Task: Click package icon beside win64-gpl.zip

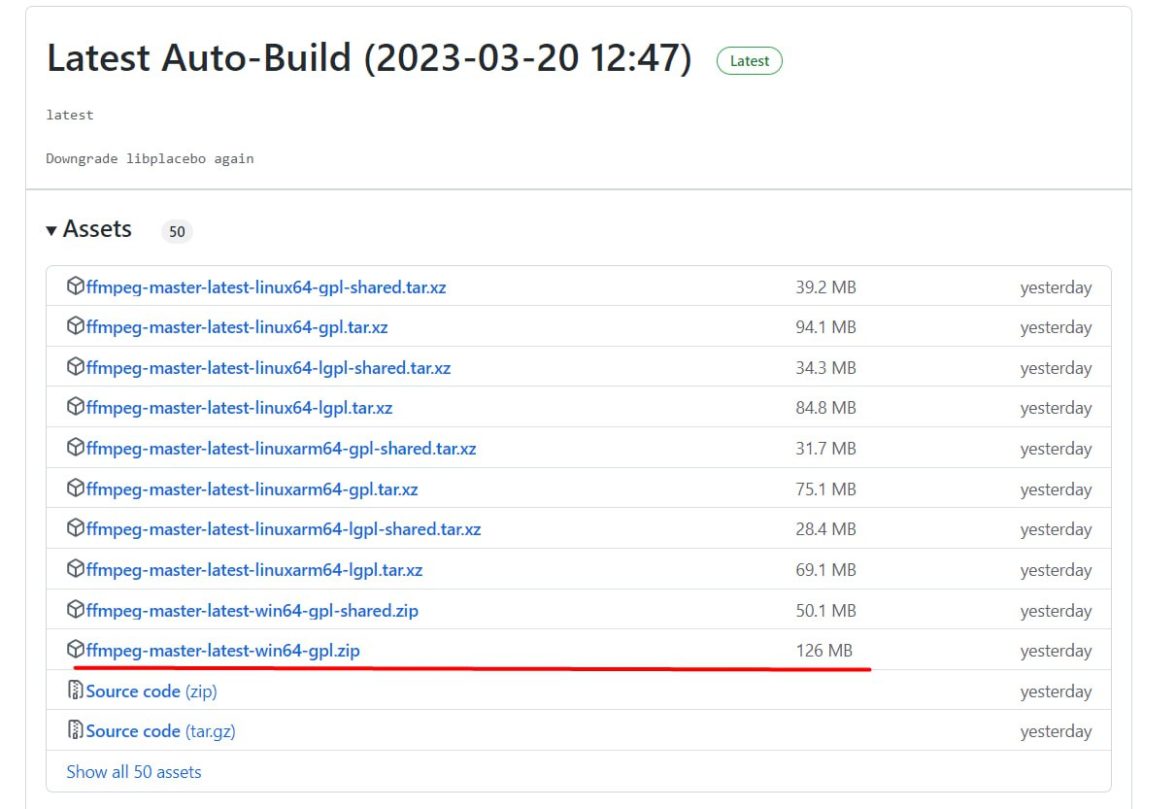Action: click(75, 650)
